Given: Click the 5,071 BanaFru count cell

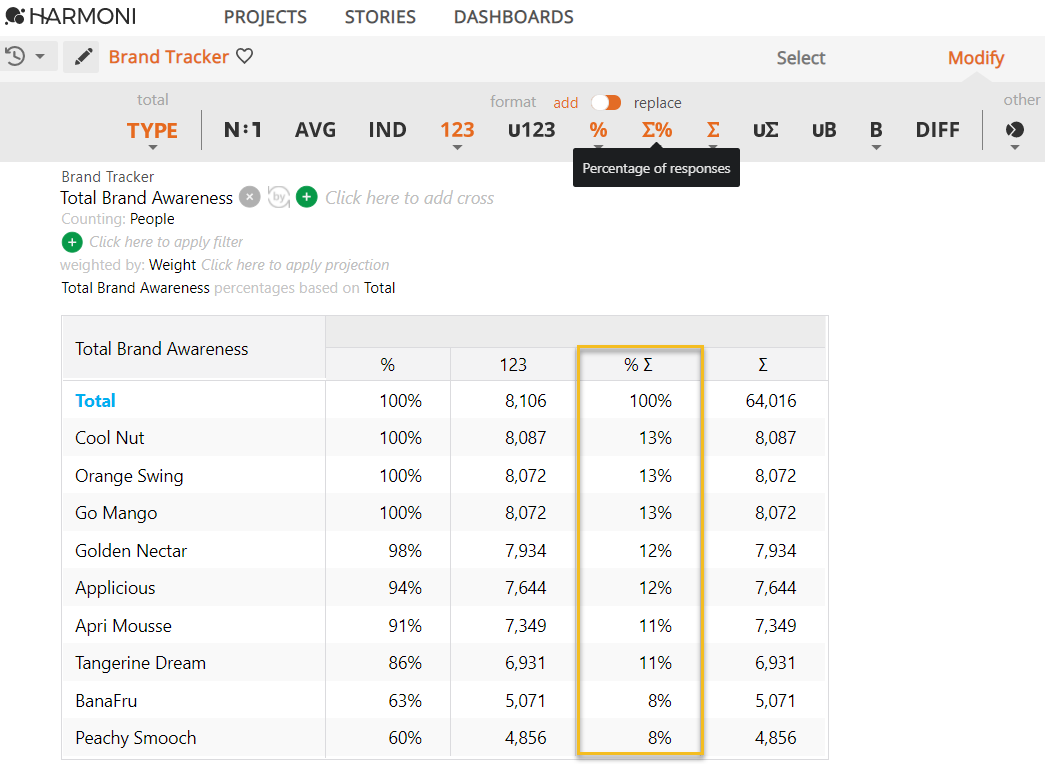Looking at the screenshot, I should click(x=525, y=701).
